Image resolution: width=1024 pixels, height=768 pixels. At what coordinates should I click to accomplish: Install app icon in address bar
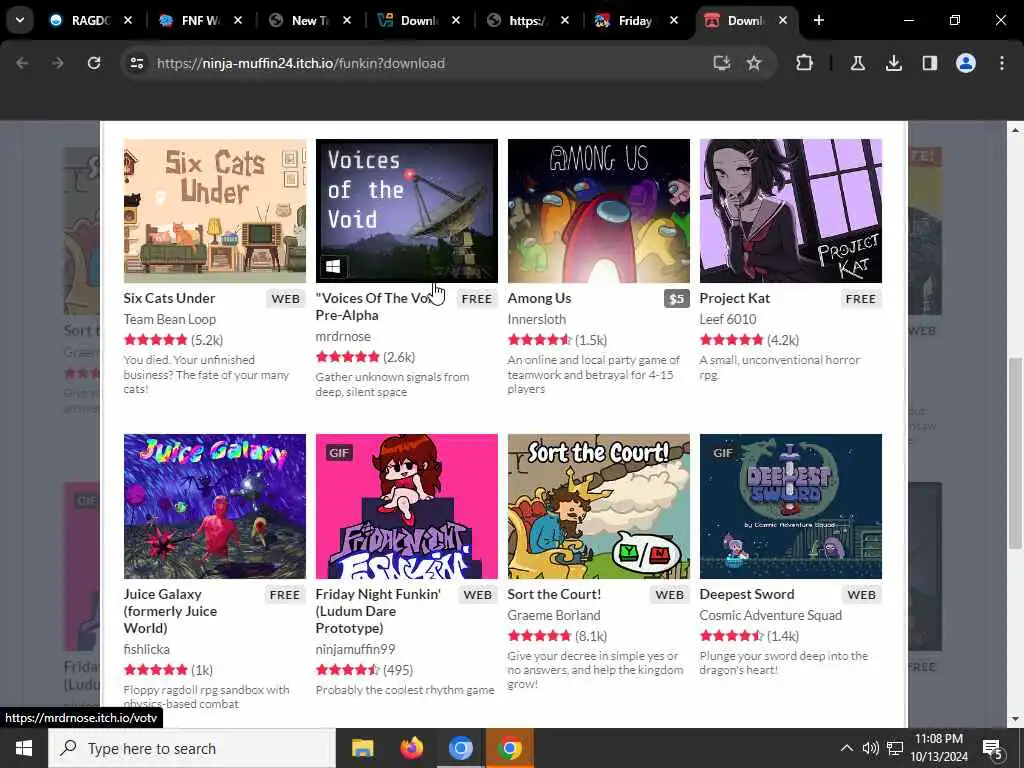722,63
